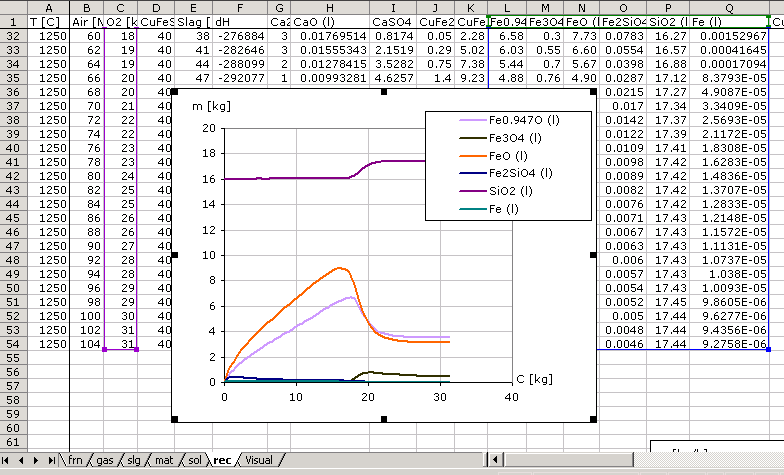Screen dimensions: 784x475
Task: Jump to last sheet with navigation arrow
Action: tap(51, 460)
